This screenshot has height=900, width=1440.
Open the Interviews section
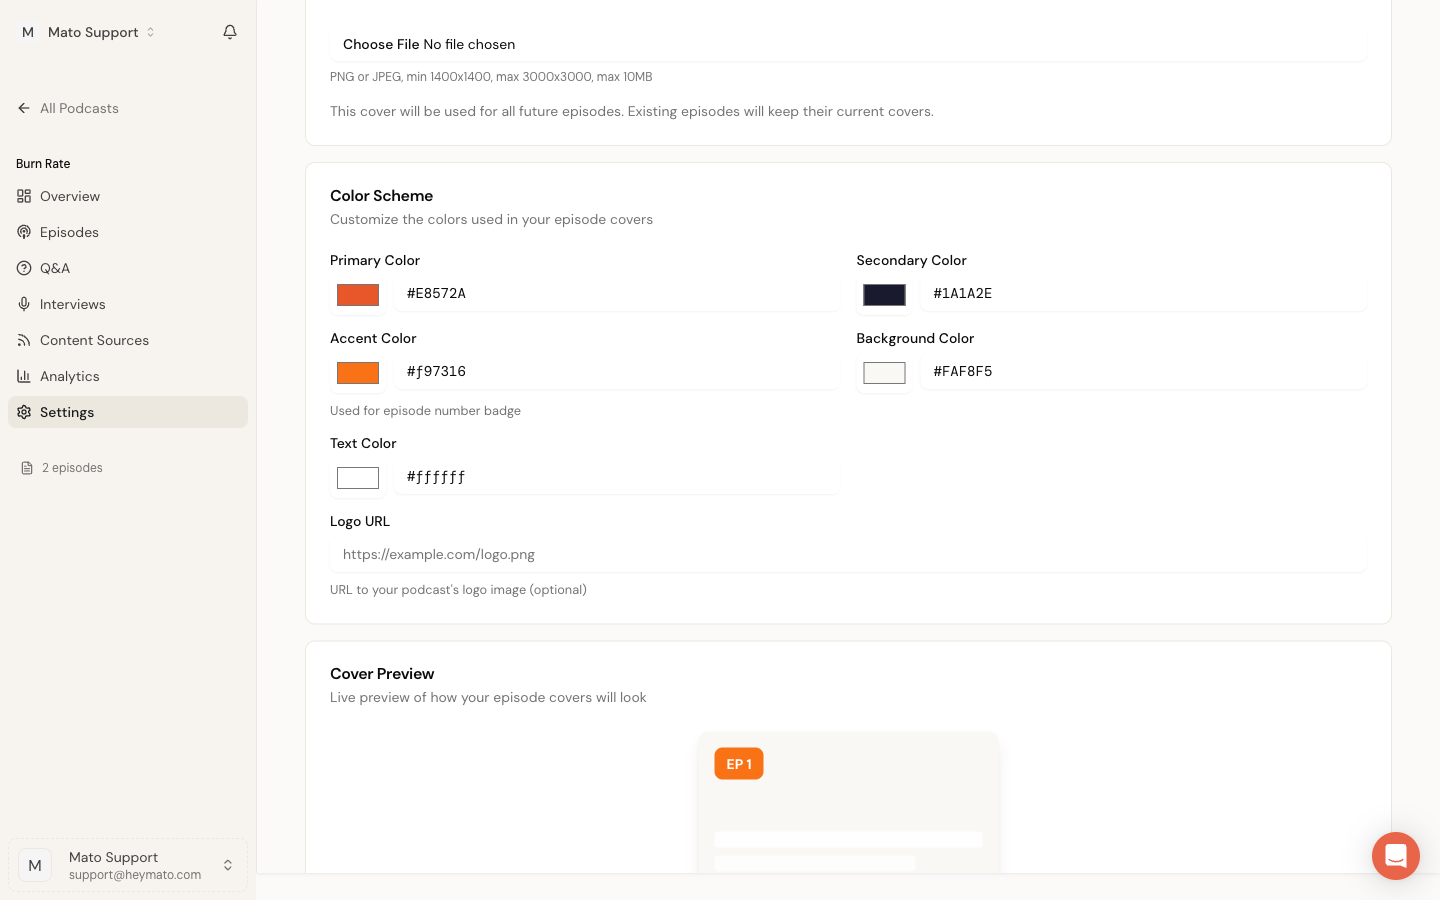(x=128, y=304)
